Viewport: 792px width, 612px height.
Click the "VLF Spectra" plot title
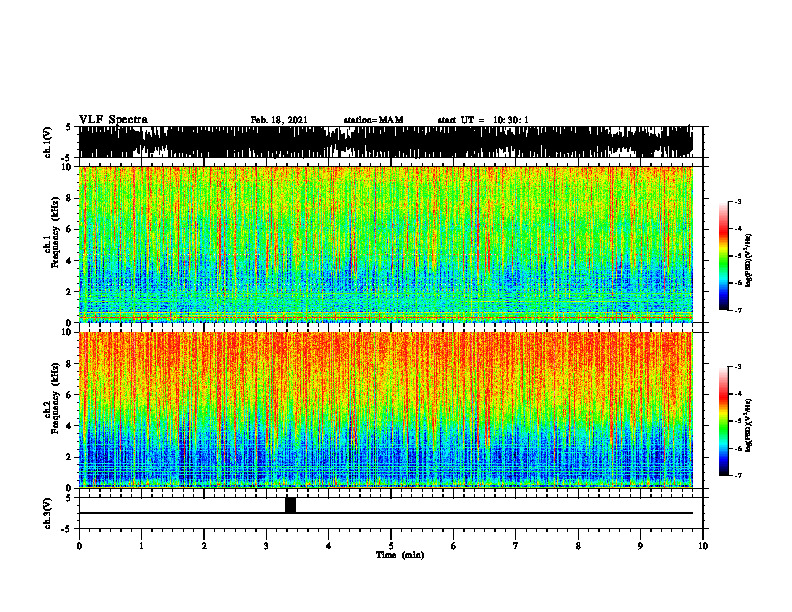tap(113, 120)
